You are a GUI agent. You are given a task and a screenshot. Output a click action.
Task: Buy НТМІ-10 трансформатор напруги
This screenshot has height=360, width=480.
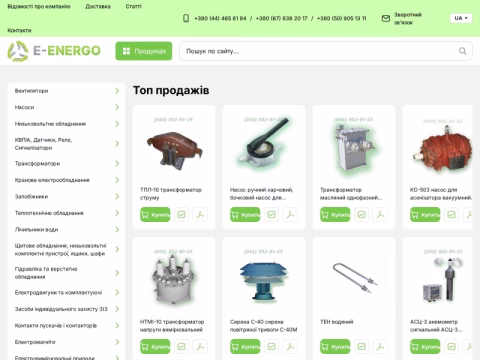(x=155, y=347)
